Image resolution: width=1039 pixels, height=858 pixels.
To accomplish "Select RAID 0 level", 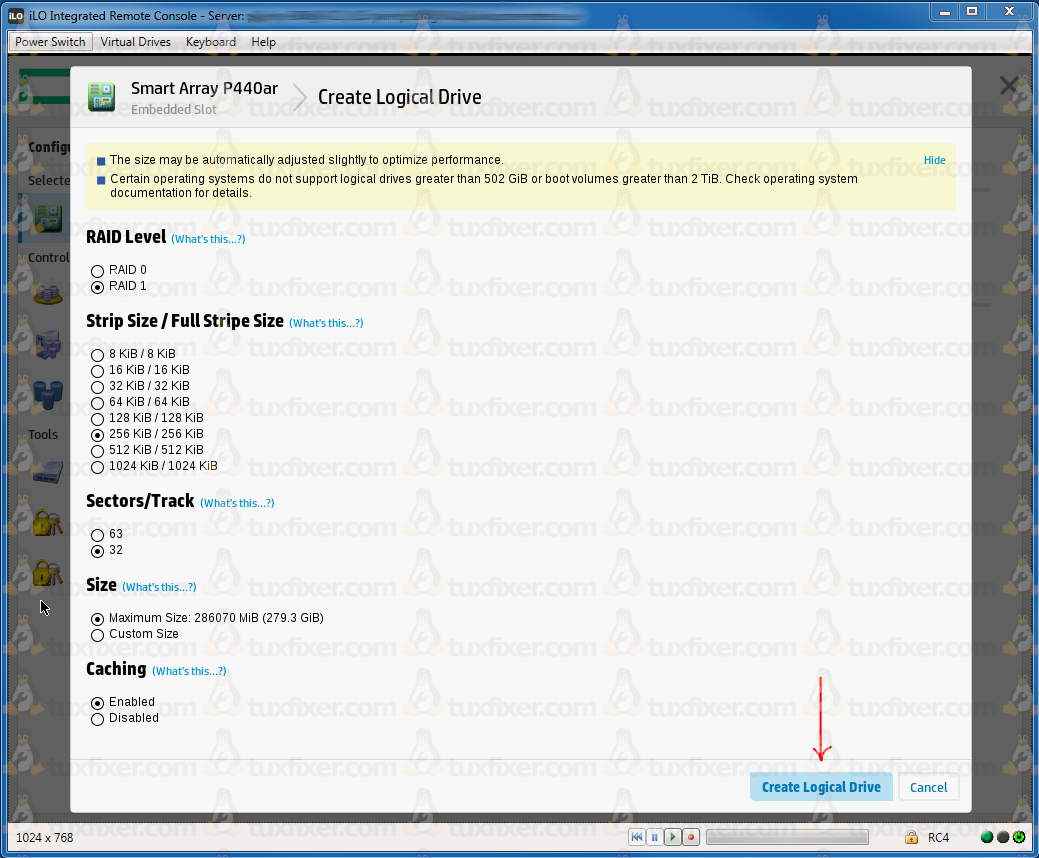I will coord(97,271).
